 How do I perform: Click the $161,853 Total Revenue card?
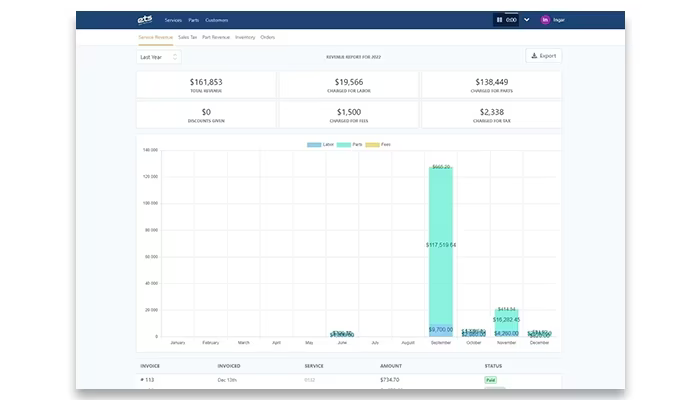pyautogui.click(x=206, y=85)
